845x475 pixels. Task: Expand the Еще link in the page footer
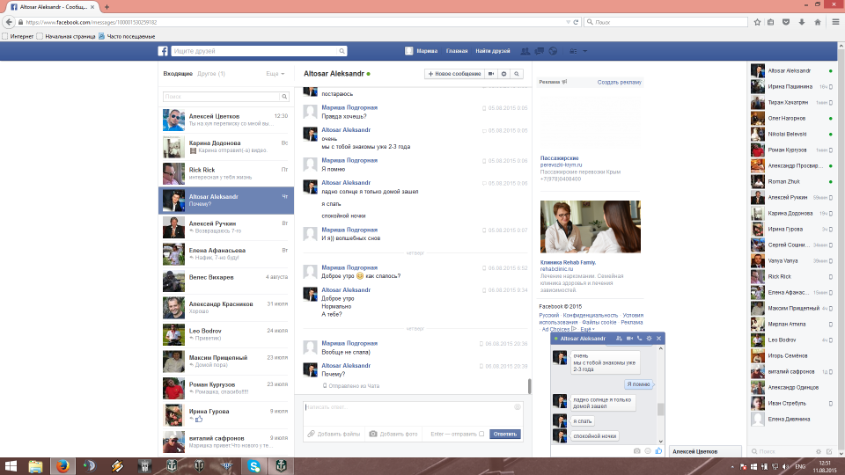pos(587,329)
